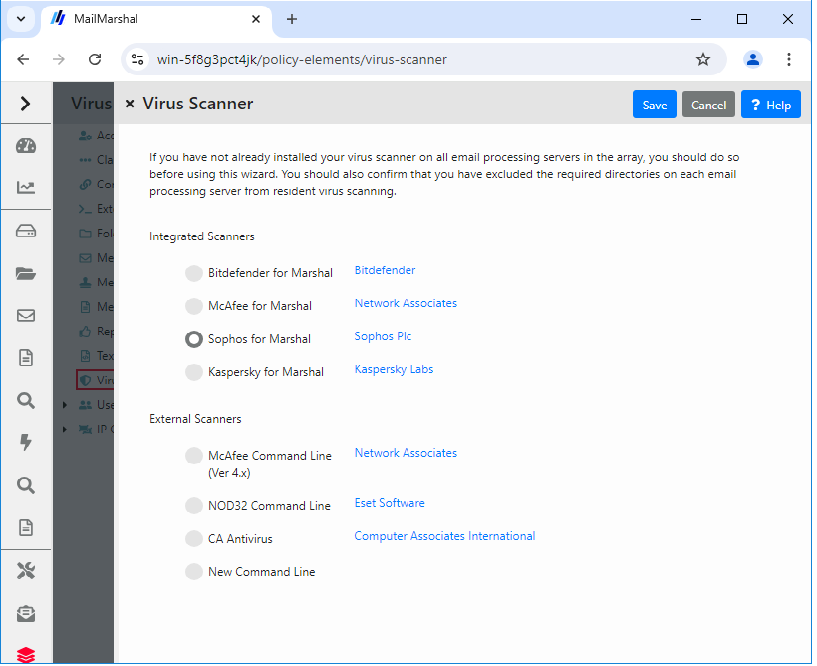Screen dimensions: 817x666
Task: Click the document icon below the envelope
Action: click(26, 358)
